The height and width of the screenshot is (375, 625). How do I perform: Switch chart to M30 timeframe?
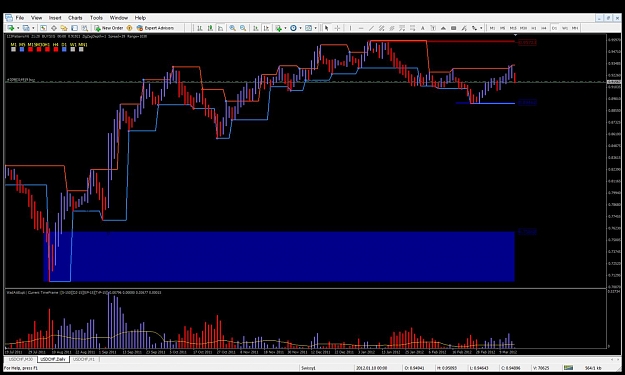coord(523,28)
